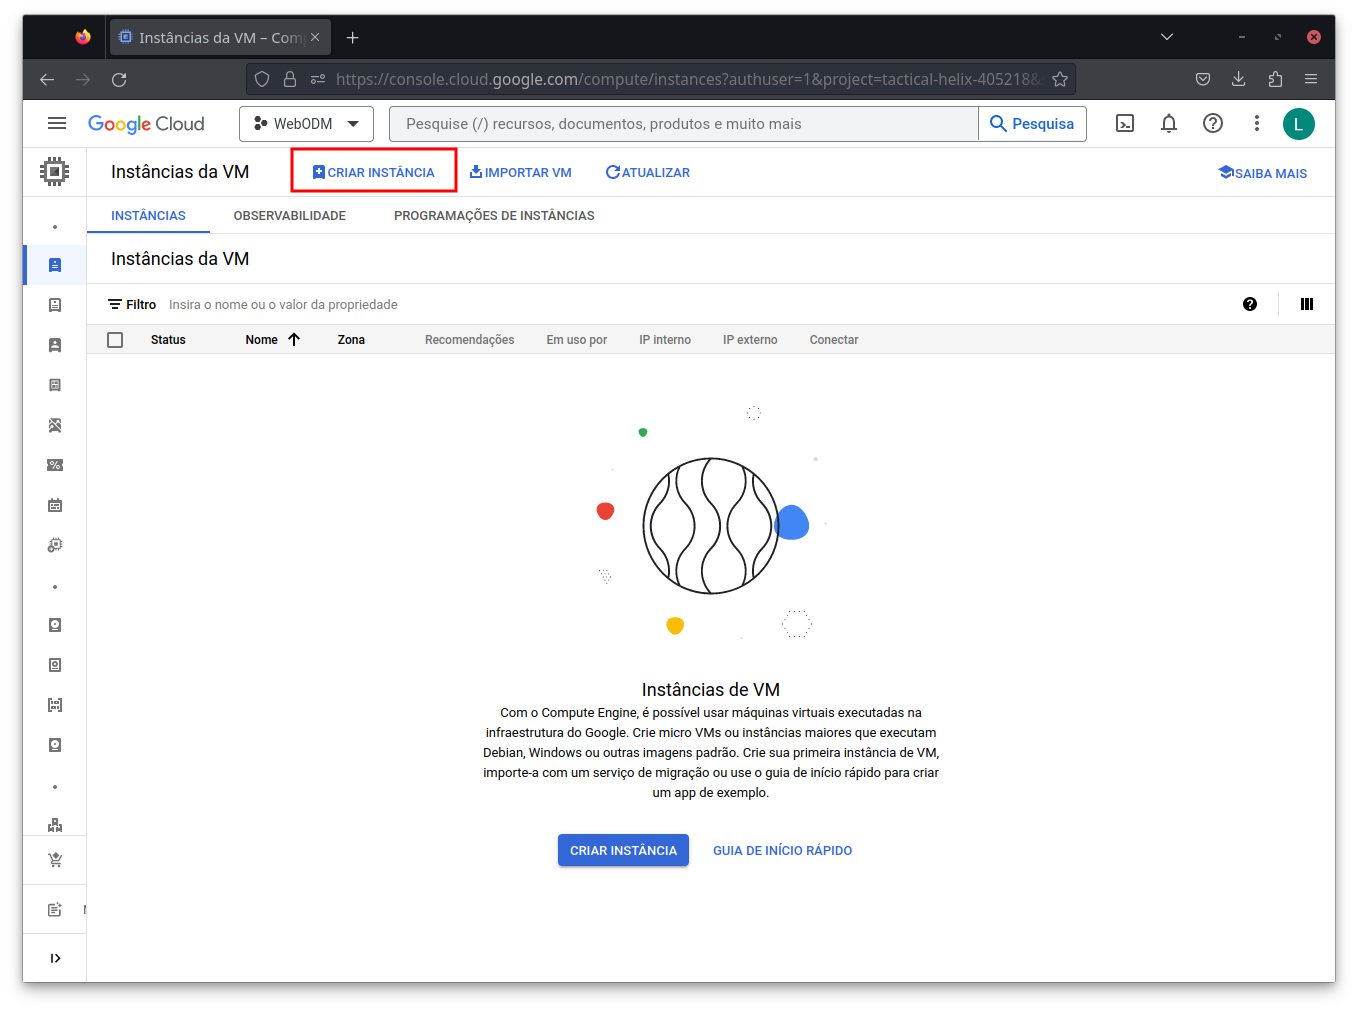Open the PROGRAMAÇÕES DE INSTÂNCIAS tab
Viewport: 1358px width, 1013px height.
pyautogui.click(x=494, y=215)
